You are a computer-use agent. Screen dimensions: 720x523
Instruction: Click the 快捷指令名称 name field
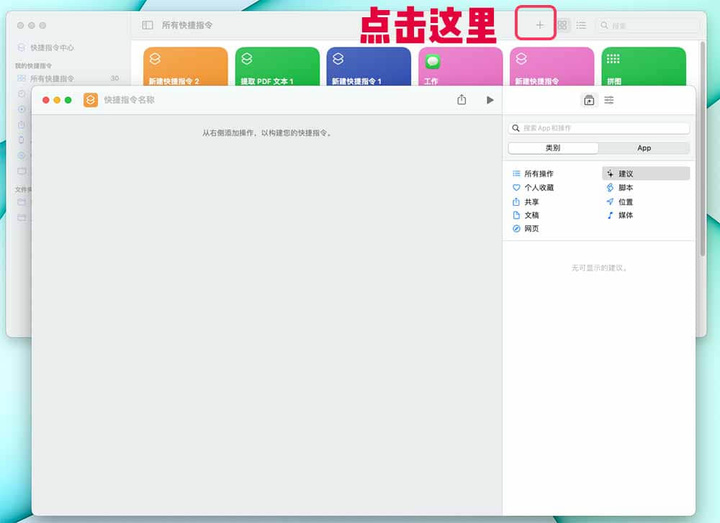[129, 100]
